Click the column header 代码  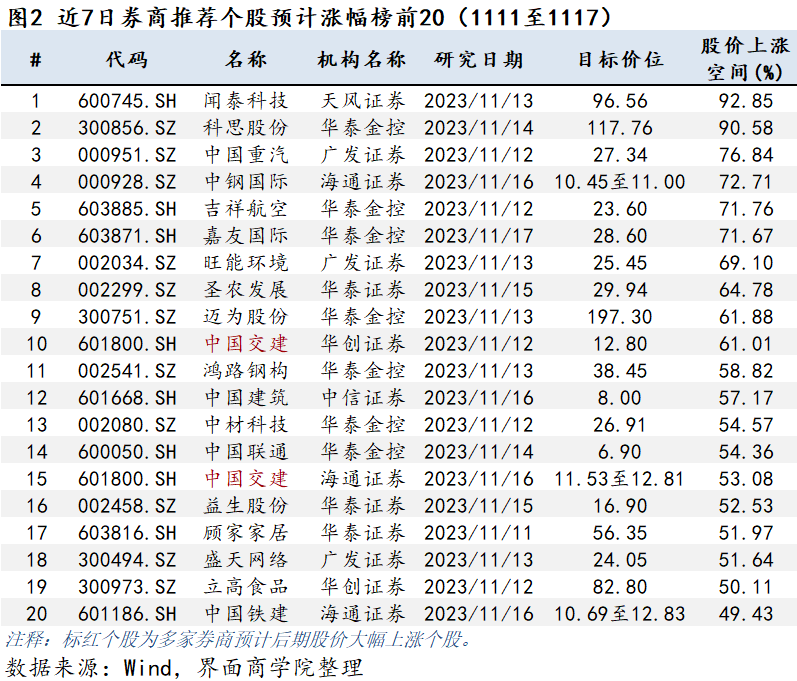click(x=127, y=60)
